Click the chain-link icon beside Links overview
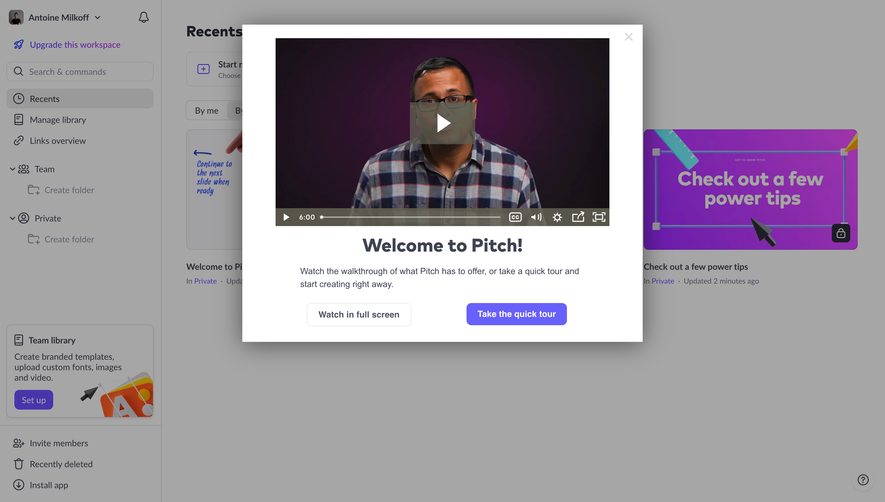Screen dimensions: 885x502 pos(19,141)
